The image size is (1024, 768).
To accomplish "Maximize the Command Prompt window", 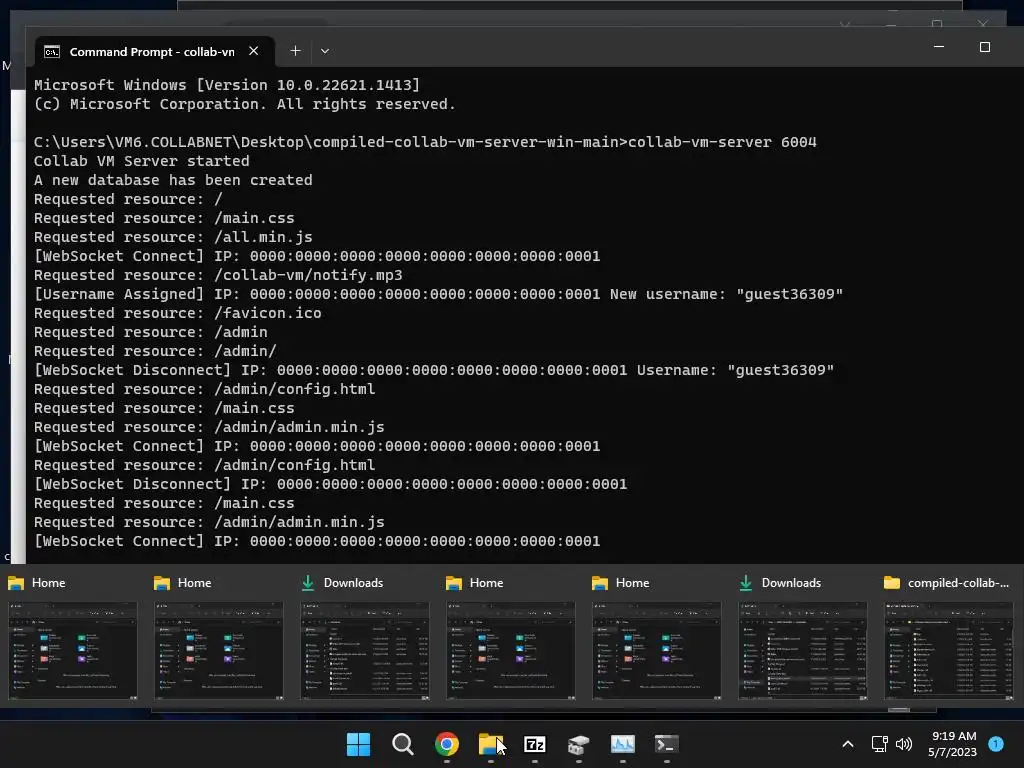I will click(985, 47).
